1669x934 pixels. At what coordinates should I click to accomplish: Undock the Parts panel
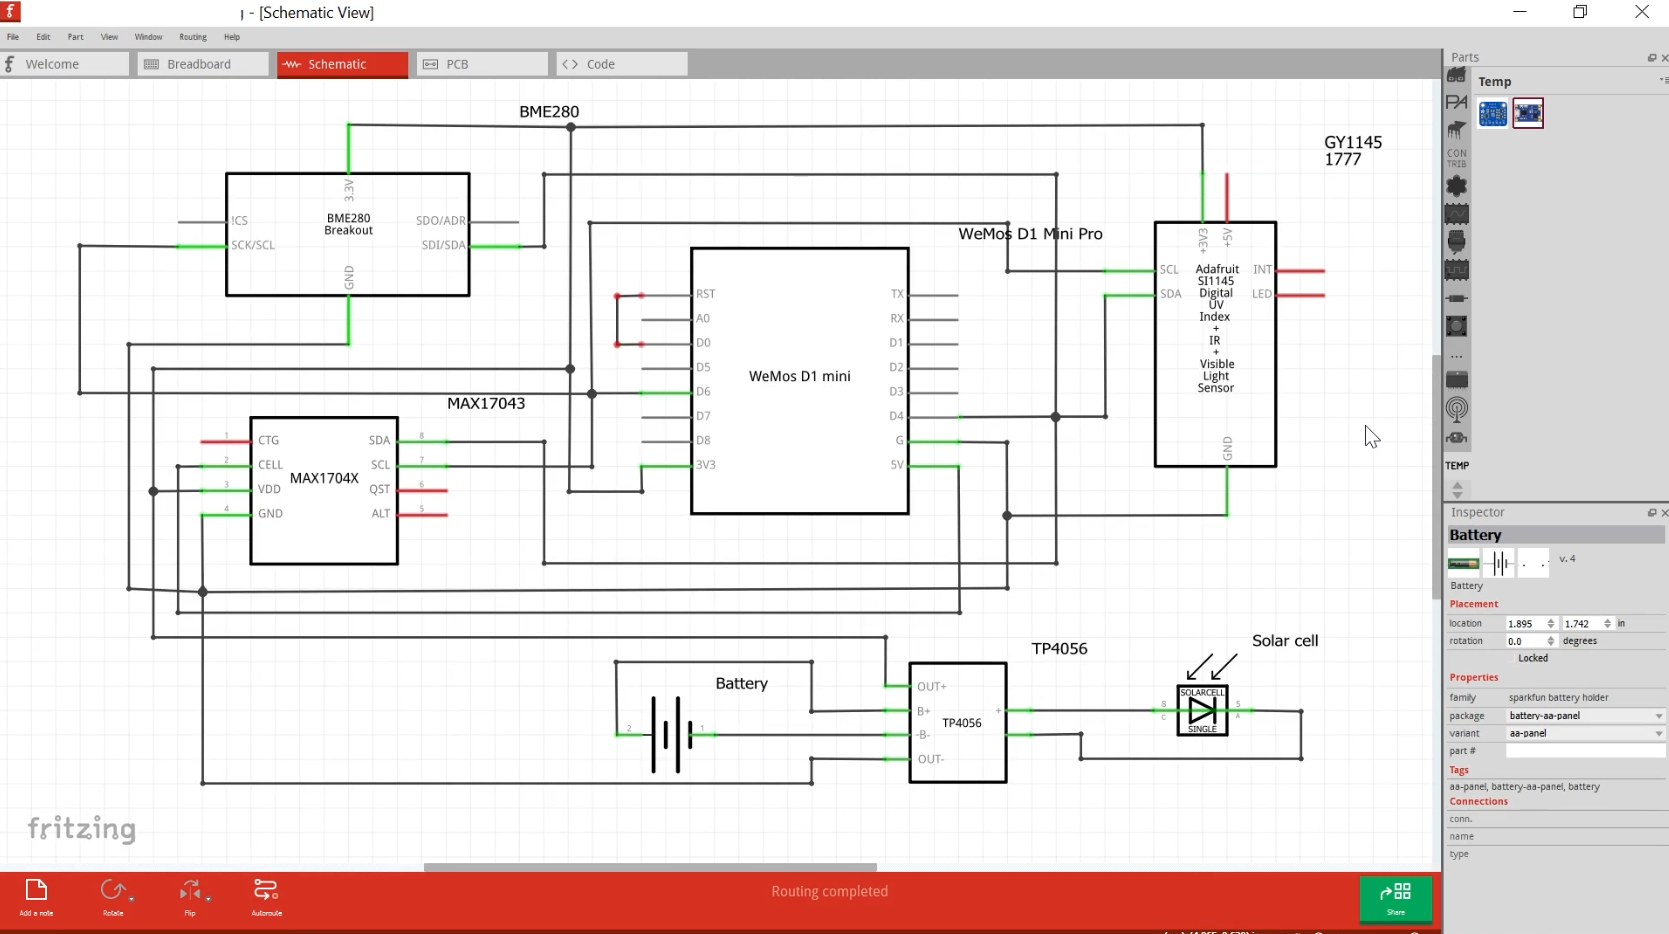point(1650,58)
